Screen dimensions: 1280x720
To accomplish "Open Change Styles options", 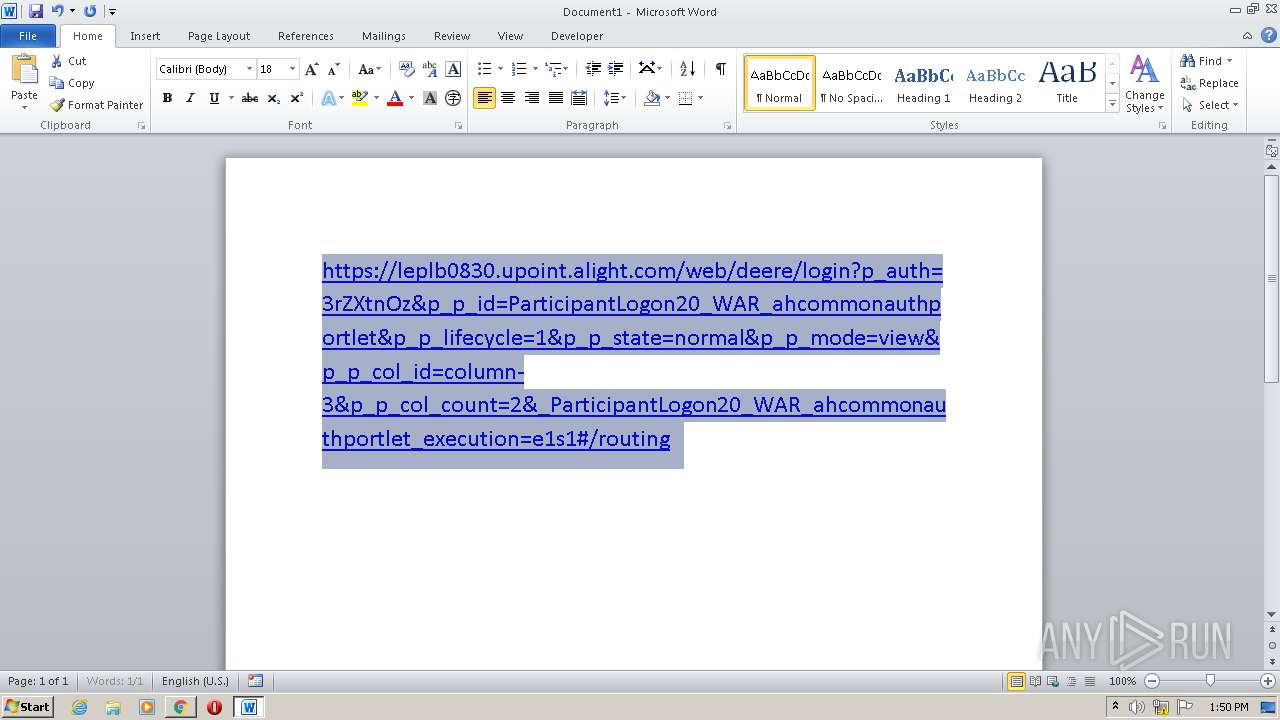I will click(1144, 84).
